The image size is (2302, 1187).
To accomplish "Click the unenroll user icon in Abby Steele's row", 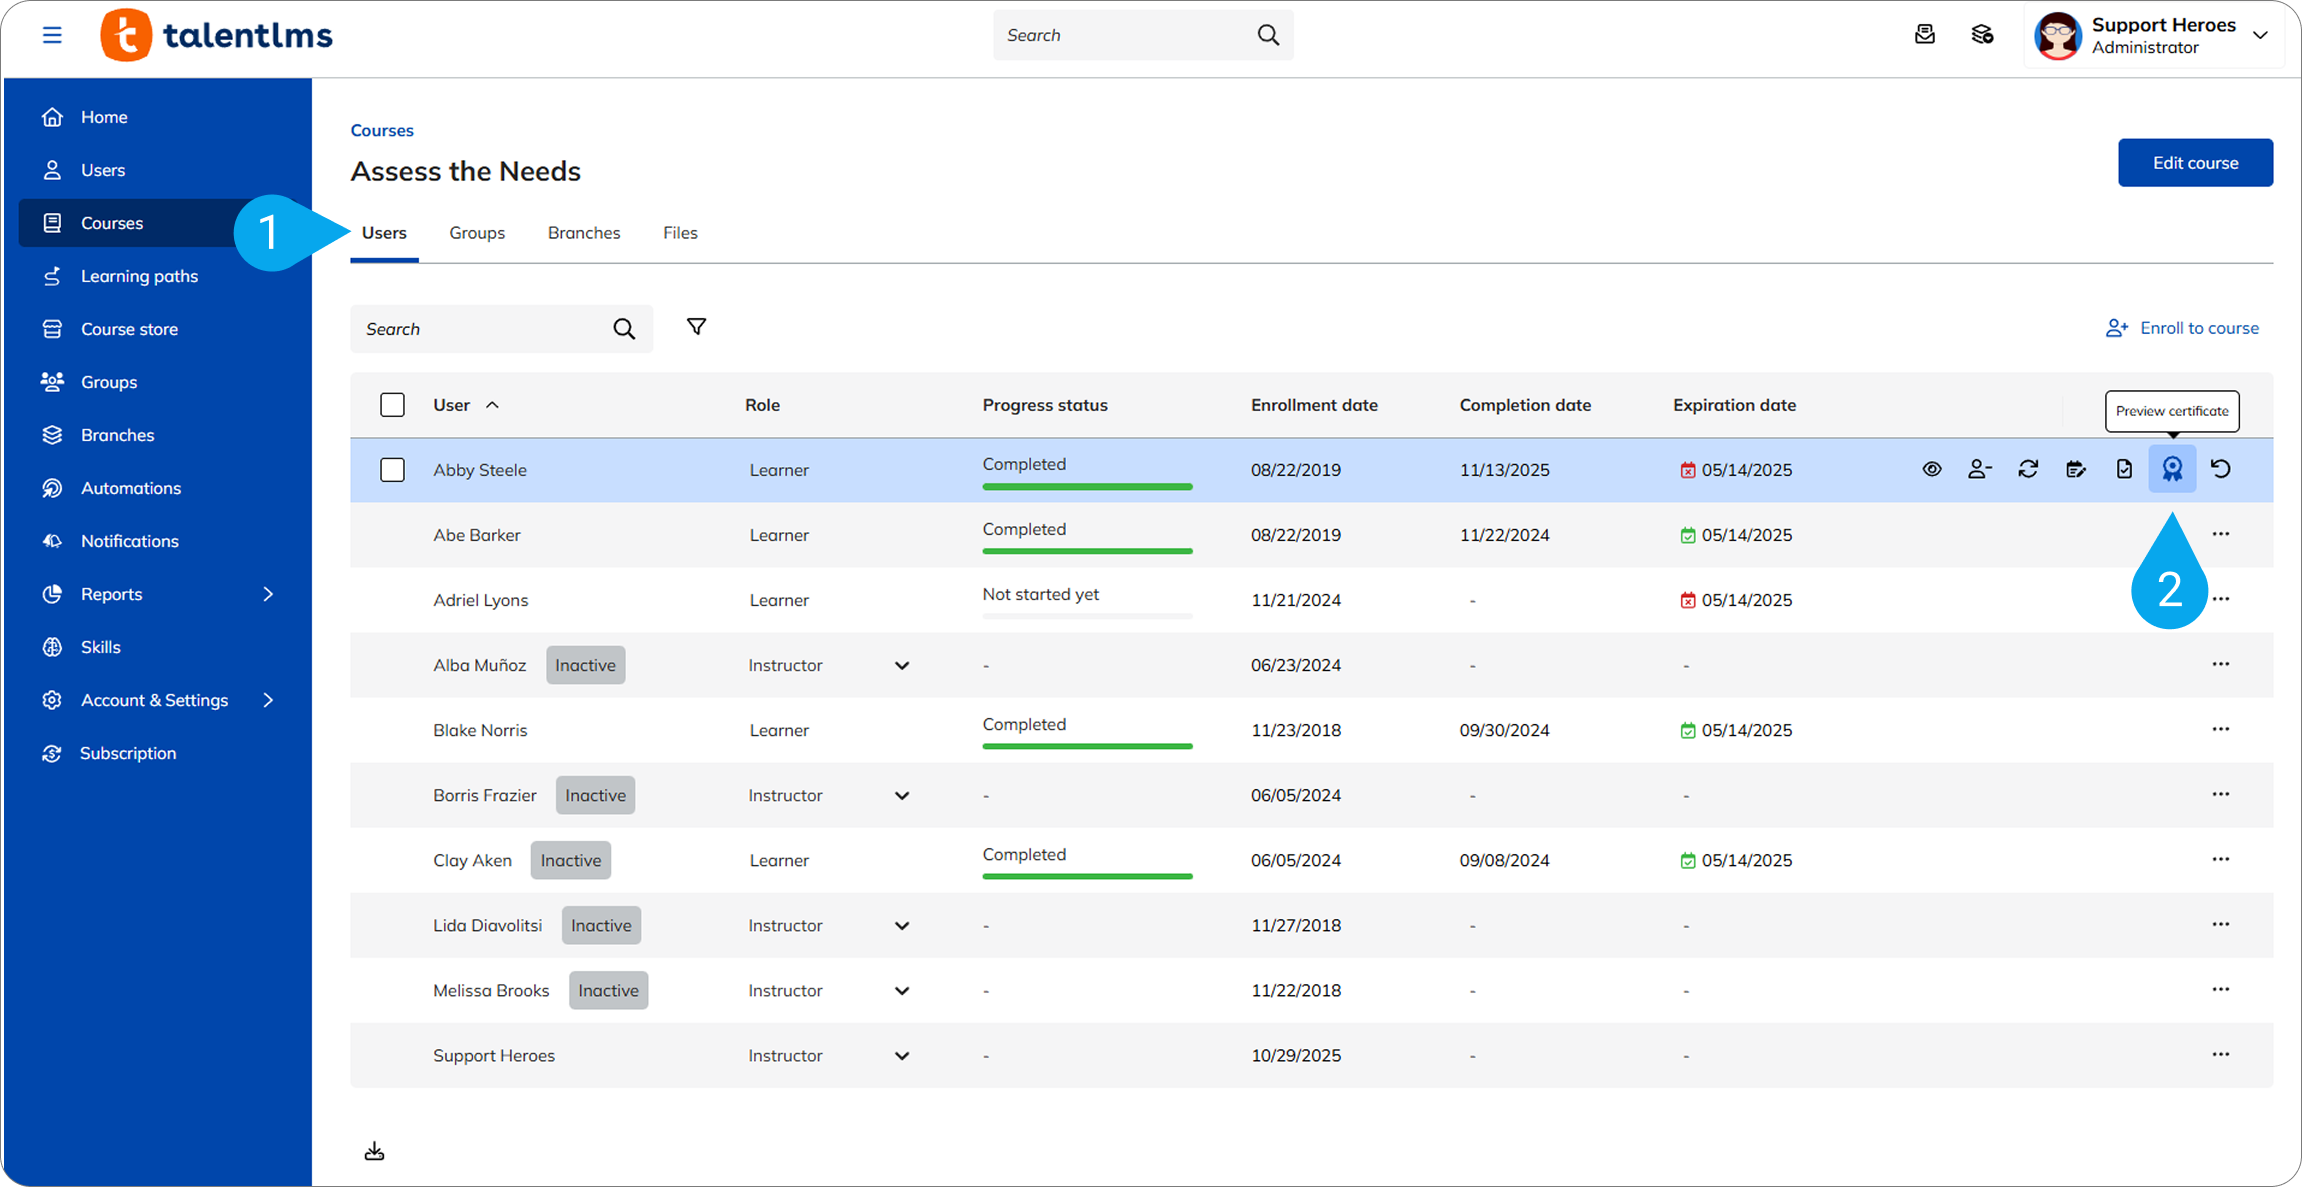I will tap(1979, 469).
